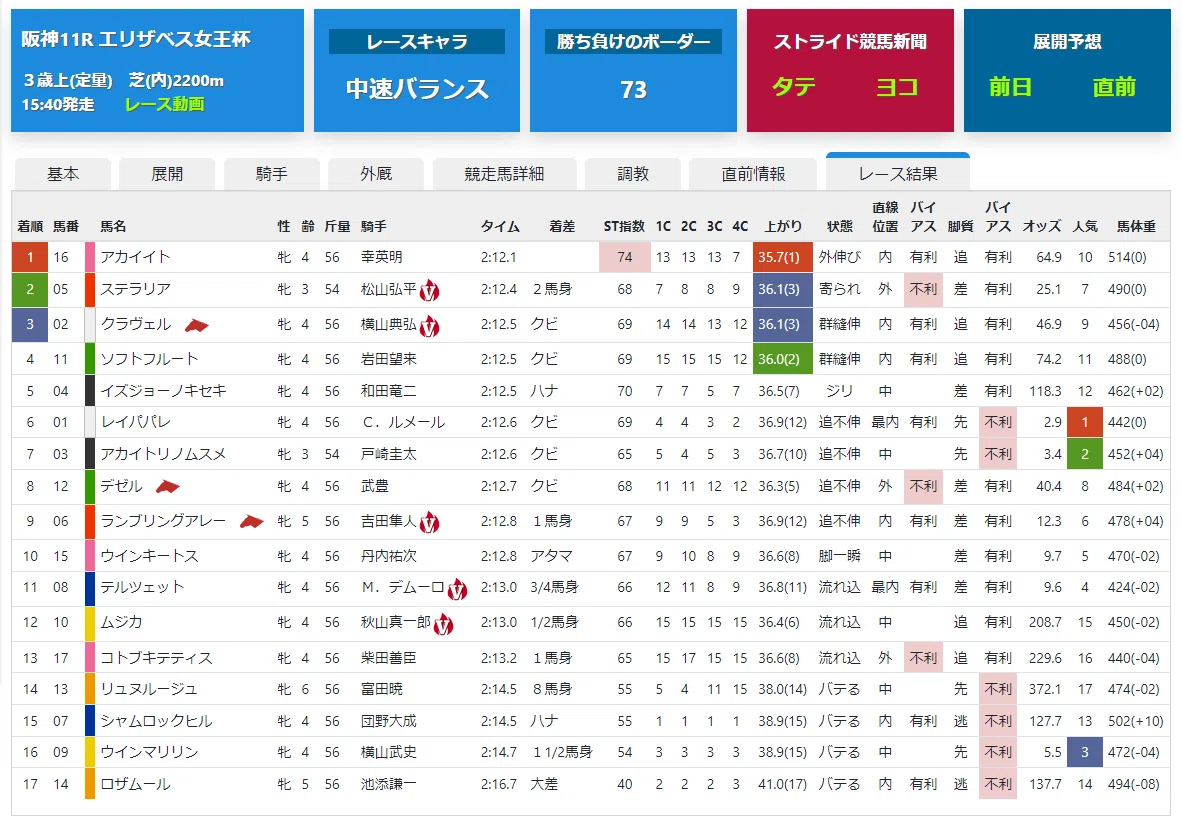Viewport: 1182px width, 826px height.
Task: Click the border value 73
Action: click(633, 90)
